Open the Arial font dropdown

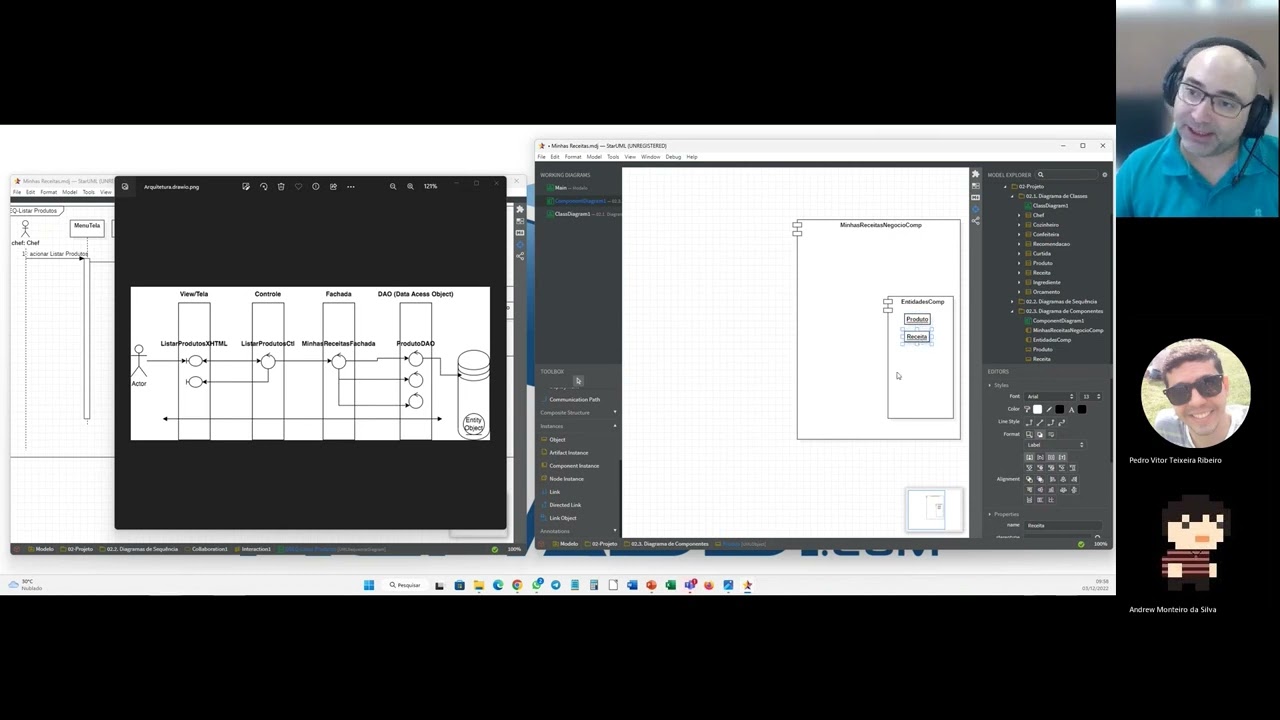tap(1049, 396)
